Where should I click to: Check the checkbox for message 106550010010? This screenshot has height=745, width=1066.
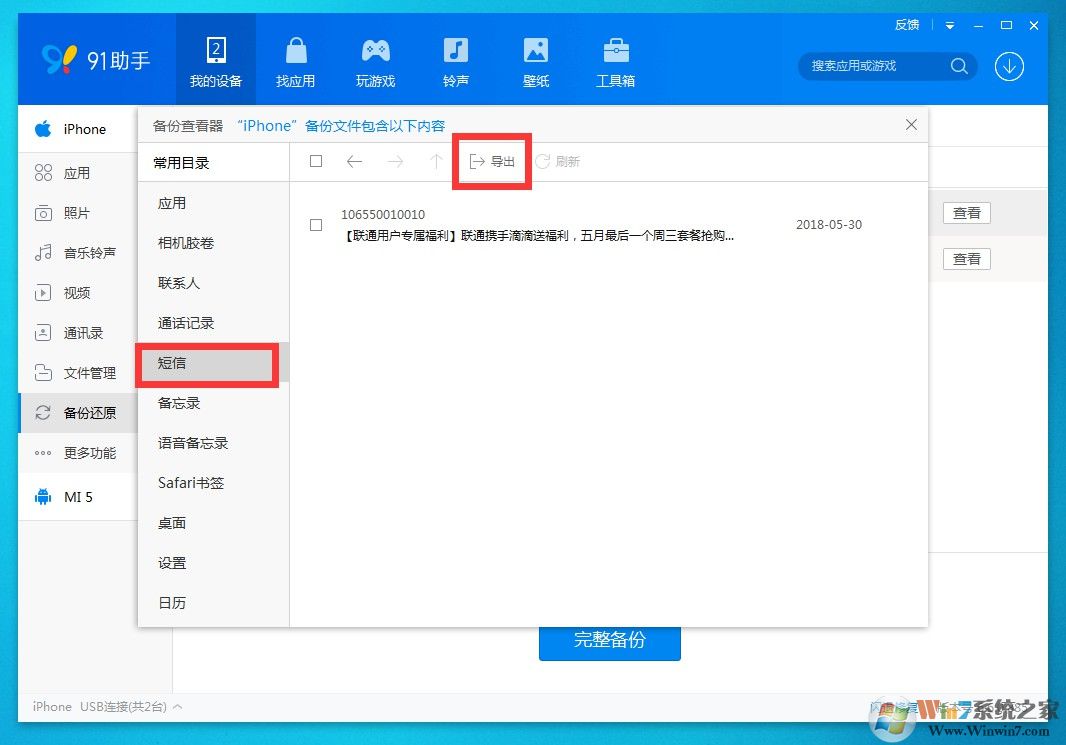click(x=316, y=225)
